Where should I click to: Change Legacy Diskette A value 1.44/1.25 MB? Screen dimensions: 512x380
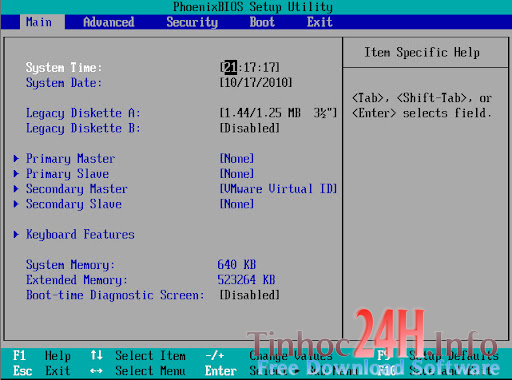[x=278, y=113]
